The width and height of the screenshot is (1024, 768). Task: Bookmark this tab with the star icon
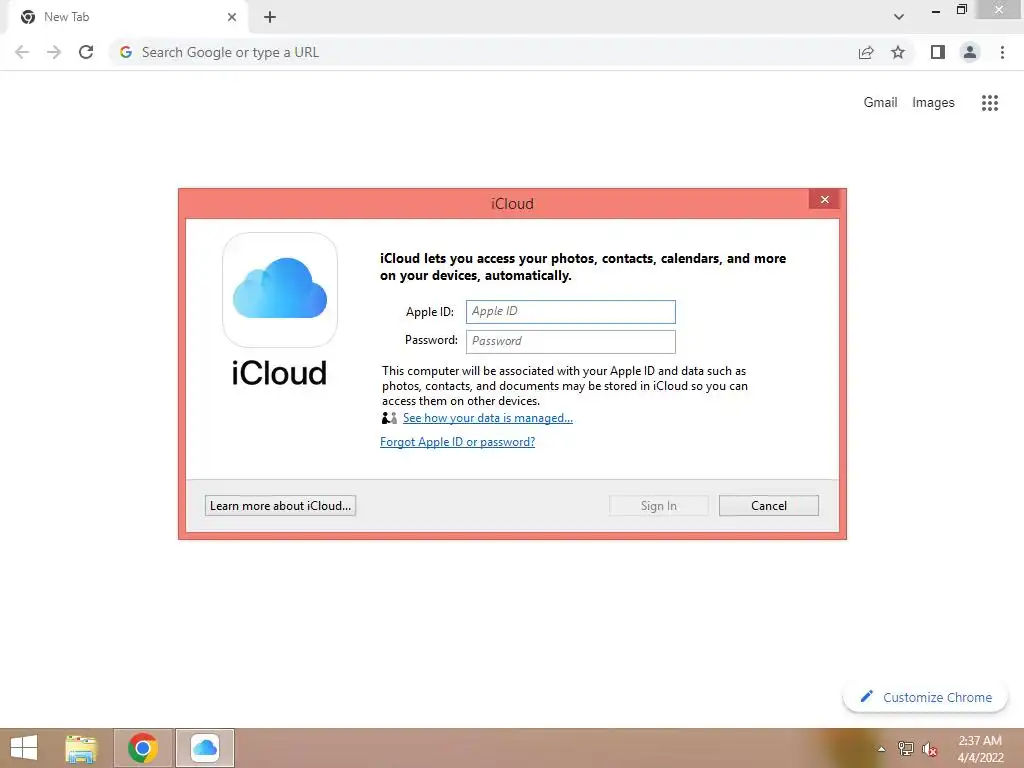898,52
